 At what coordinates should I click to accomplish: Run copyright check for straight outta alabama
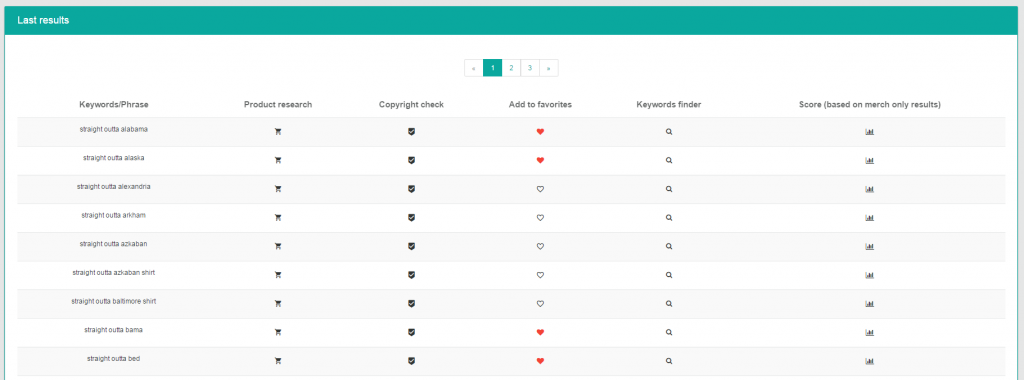[411, 131]
